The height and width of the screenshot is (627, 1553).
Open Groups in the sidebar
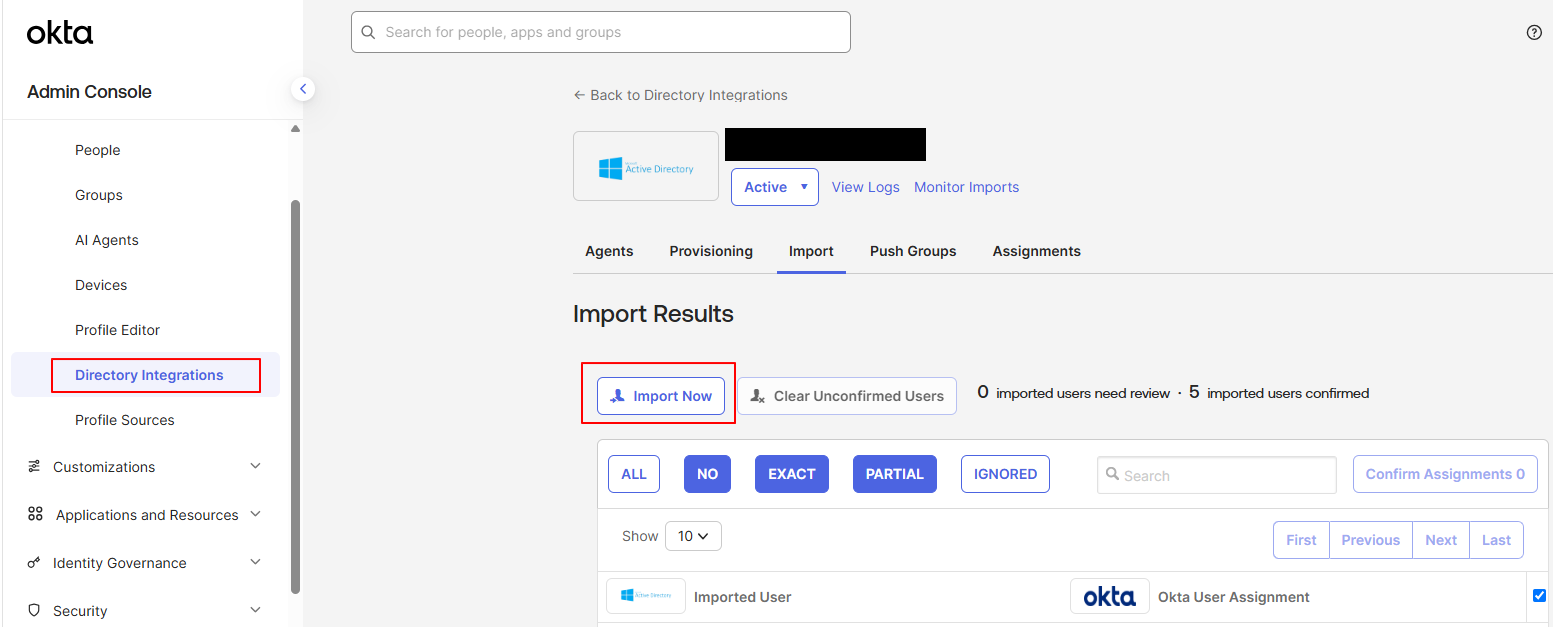[x=99, y=195]
